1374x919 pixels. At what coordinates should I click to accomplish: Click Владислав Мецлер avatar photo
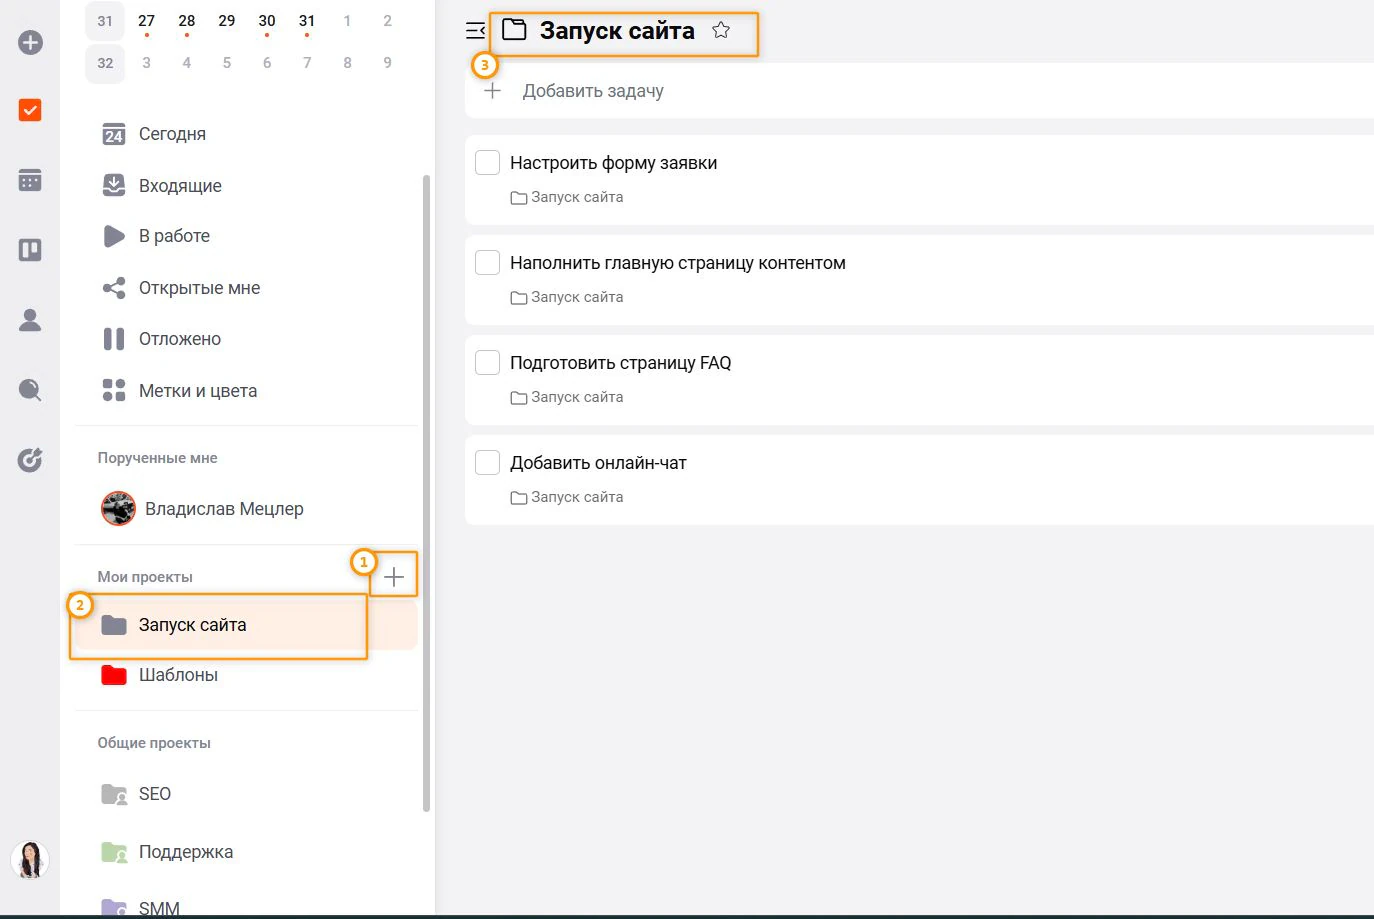118,508
